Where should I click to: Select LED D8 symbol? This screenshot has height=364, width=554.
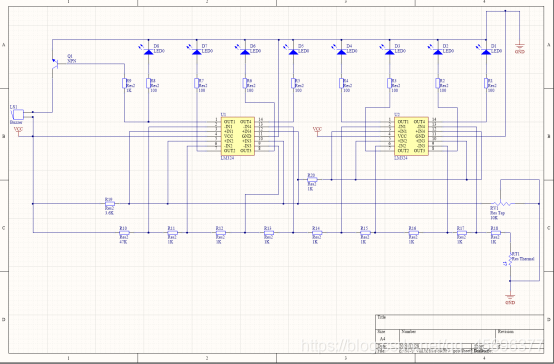click(x=148, y=52)
